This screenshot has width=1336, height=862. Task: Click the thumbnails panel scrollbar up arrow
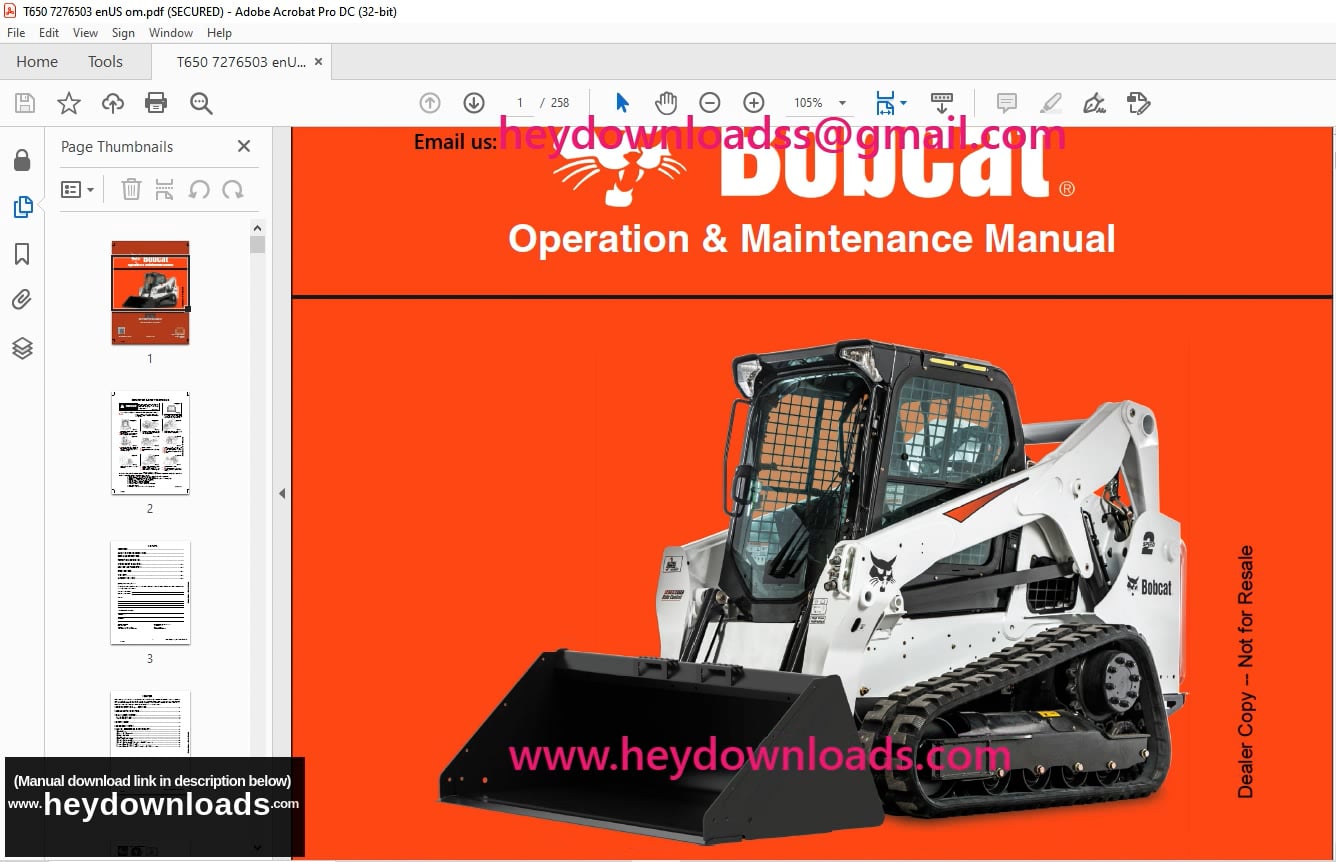pyautogui.click(x=257, y=227)
